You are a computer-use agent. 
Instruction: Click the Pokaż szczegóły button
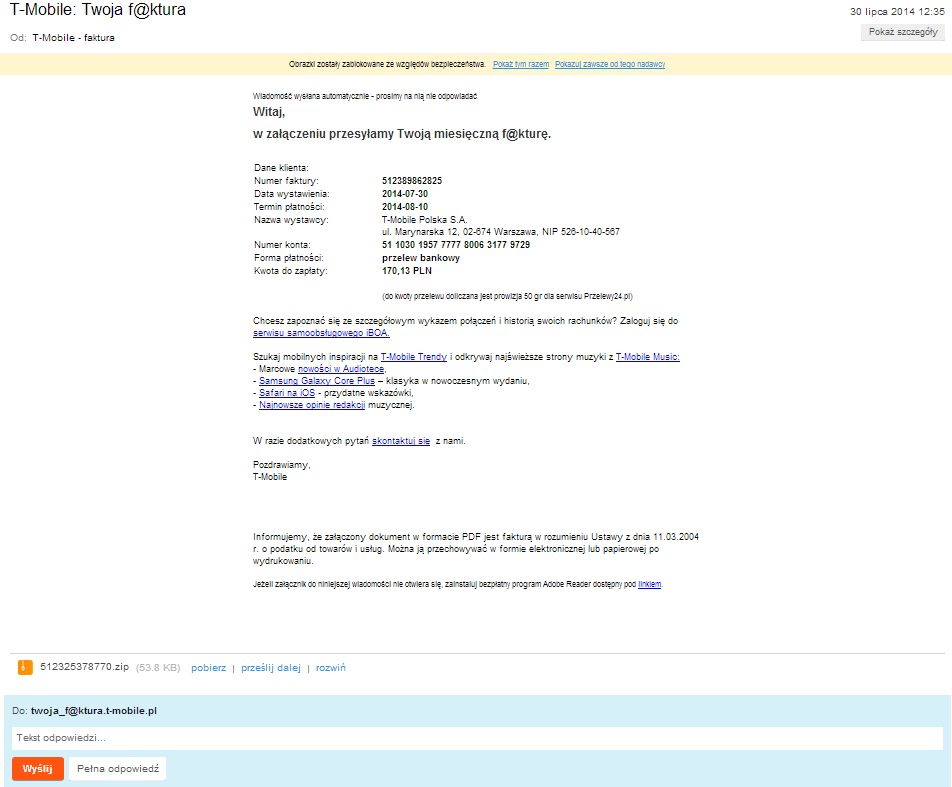[x=902, y=32]
